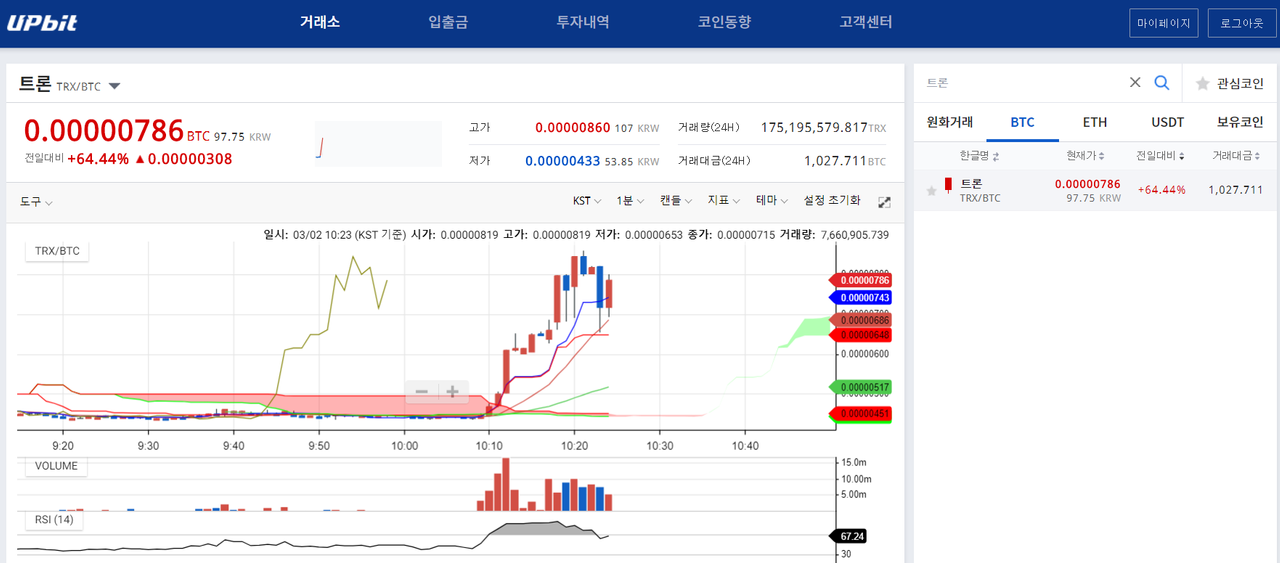Screen dimensions: 1280x563
Task: Click the 마이페이지 button
Action: 1163,23
